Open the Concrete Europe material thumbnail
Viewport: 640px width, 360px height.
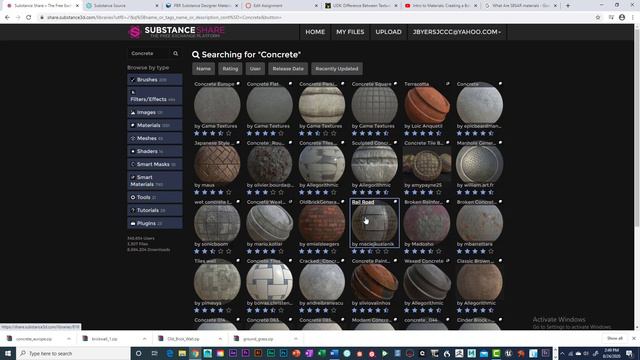pos(217,105)
